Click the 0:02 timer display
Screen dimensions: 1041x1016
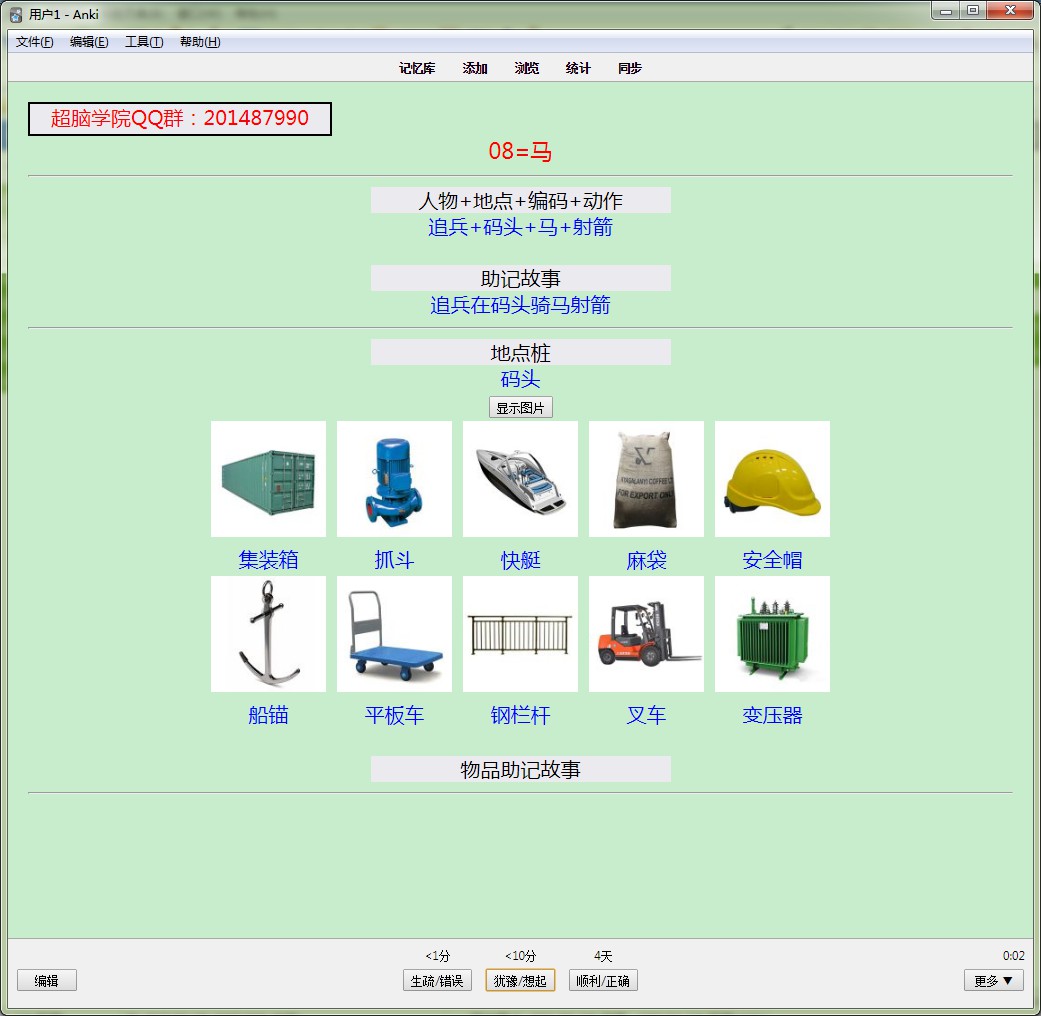pyautogui.click(x=1013, y=956)
